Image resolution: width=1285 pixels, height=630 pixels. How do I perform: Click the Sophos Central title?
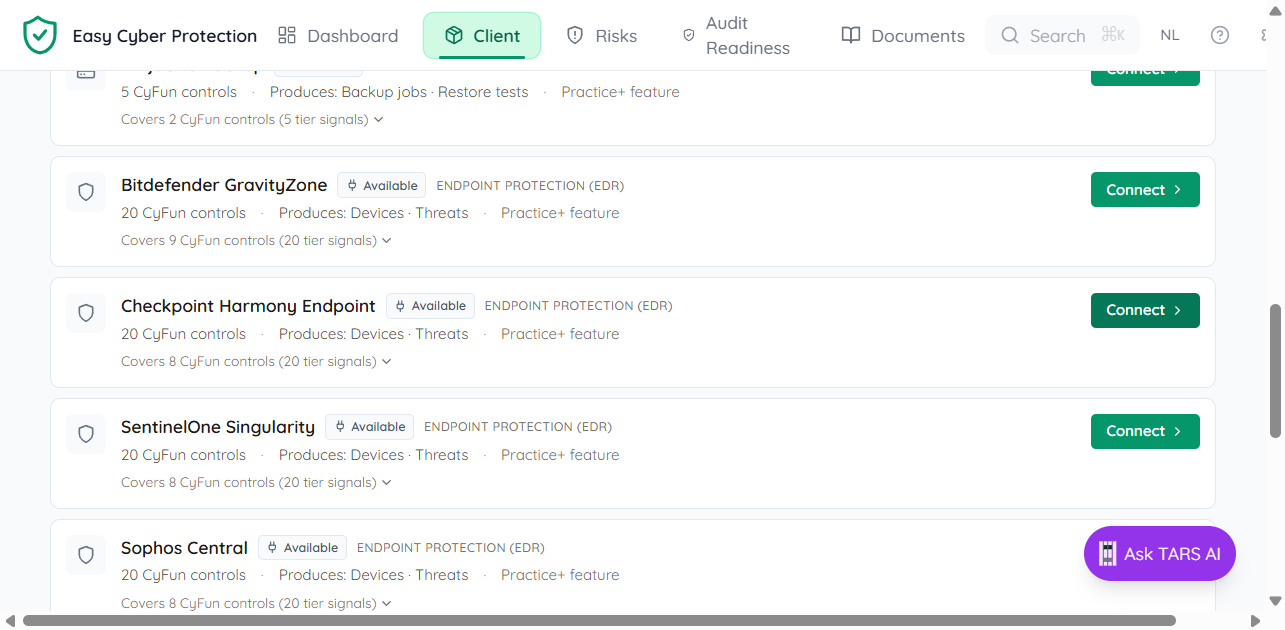pyautogui.click(x=184, y=549)
